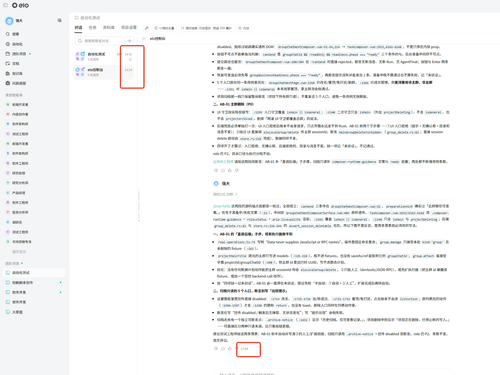Open the 产品经理 agent in the sidebar
The width and height of the screenshot is (500, 375).
(x=16, y=193)
